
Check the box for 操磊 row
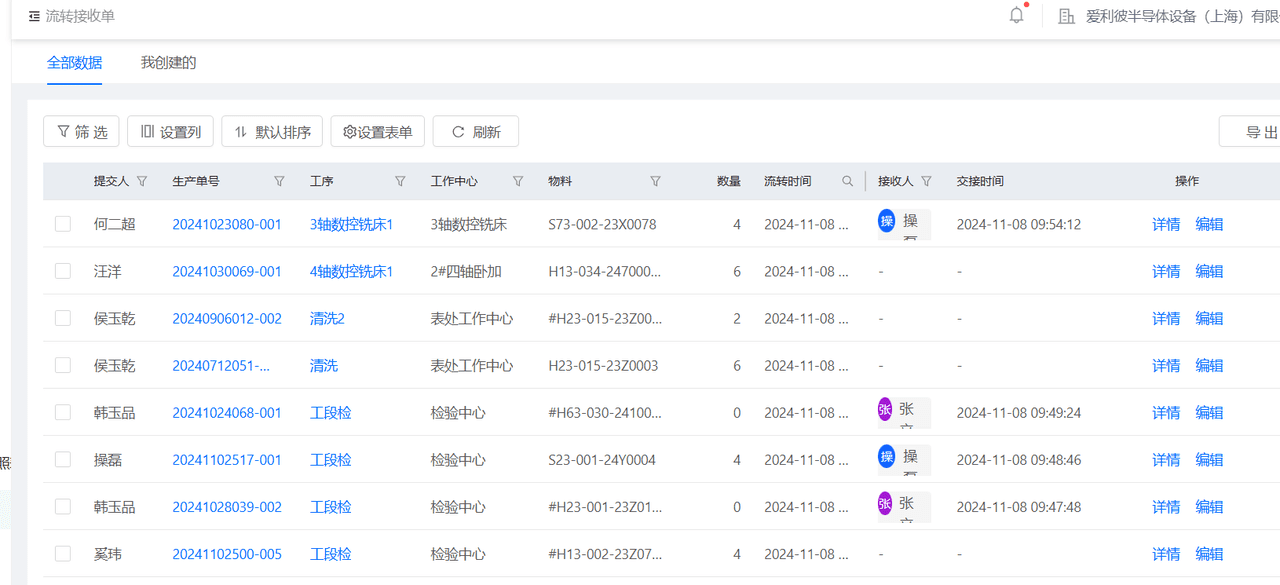pos(63,459)
